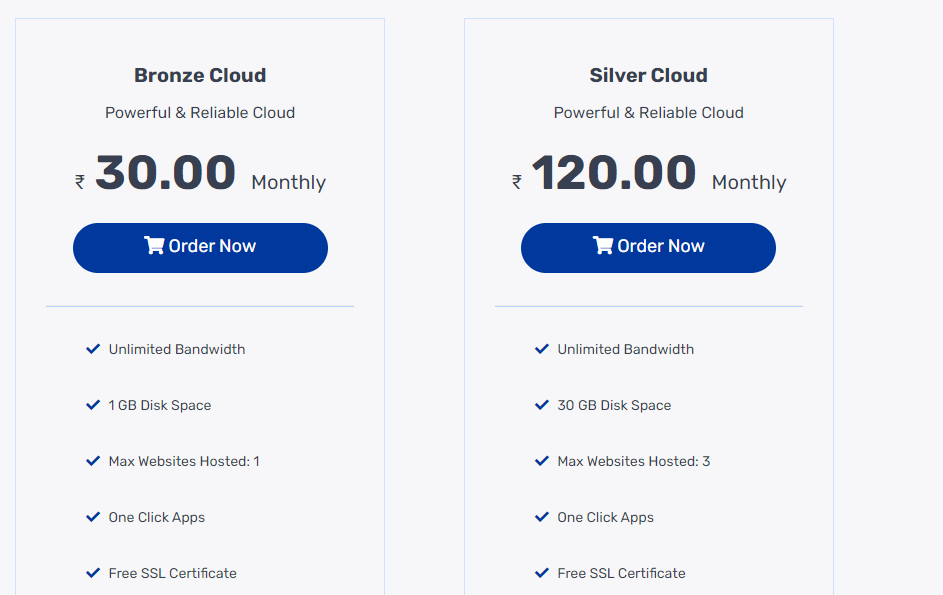Click the 120.00 price on Silver plan
The height and width of the screenshot is (595, 943).
(613, 173)
